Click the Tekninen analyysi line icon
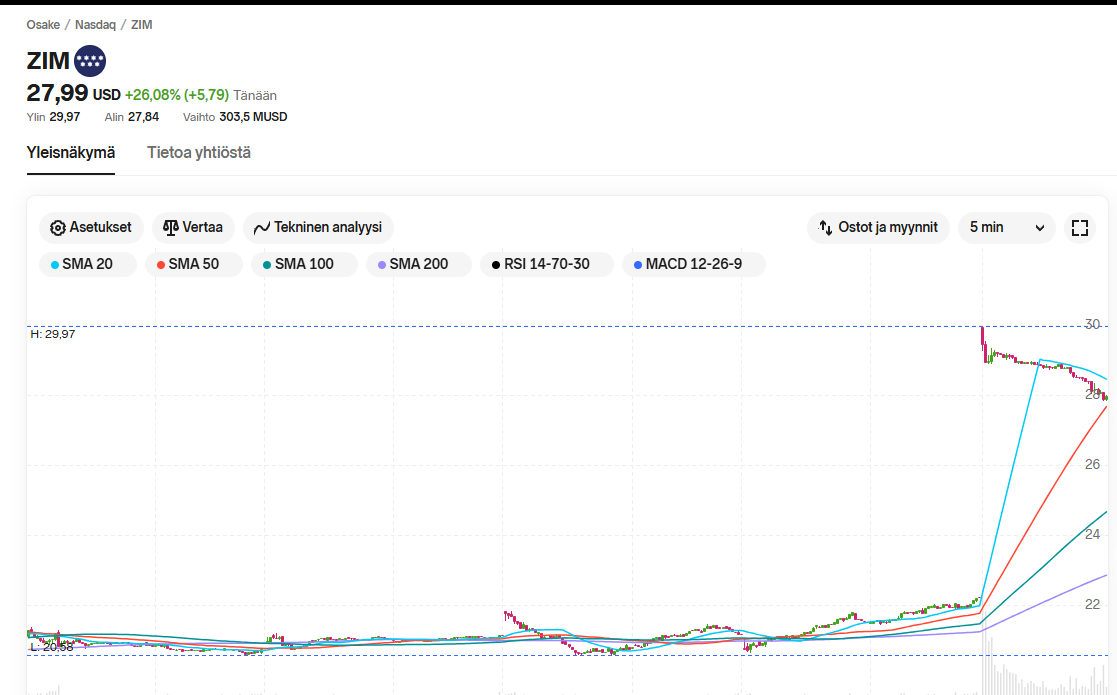The height and width of the screenshot is (695, 1117). click(x=262, y=228)
